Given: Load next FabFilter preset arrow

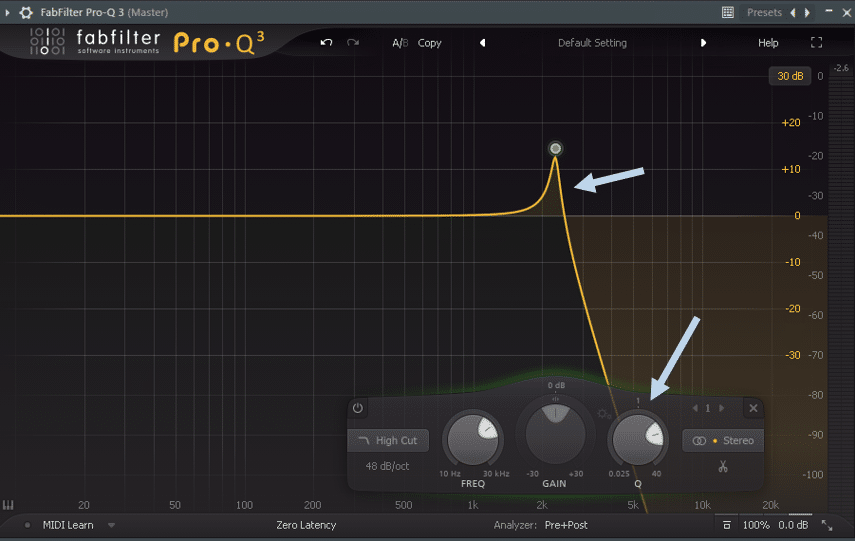Looking at the screenshot, I should tap(703, 43).
